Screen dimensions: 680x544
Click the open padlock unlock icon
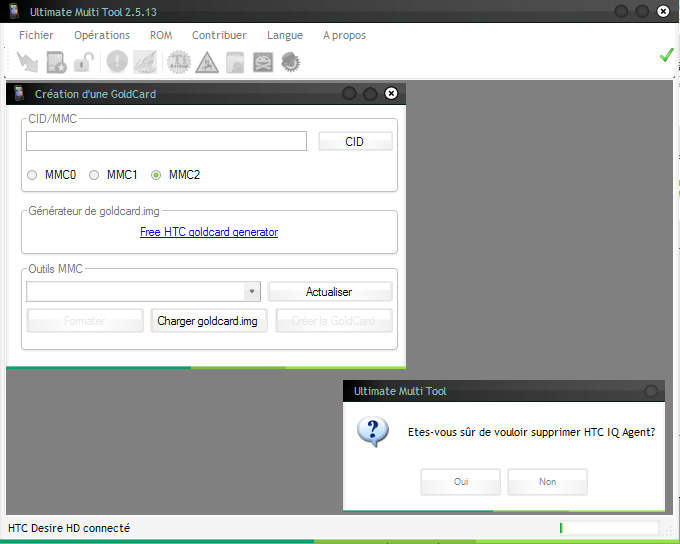pos(84,62)
